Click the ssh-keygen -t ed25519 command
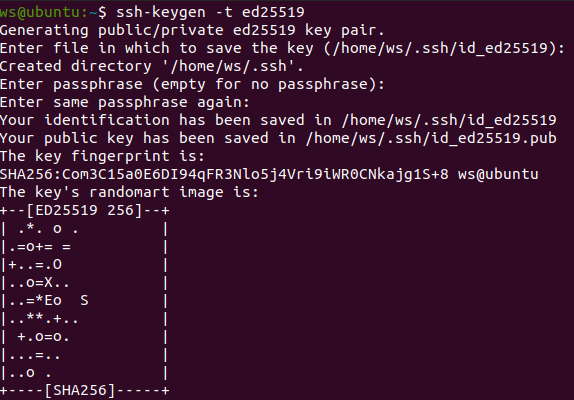The height and width of the screenshot is (400, 574). point(210,12)
